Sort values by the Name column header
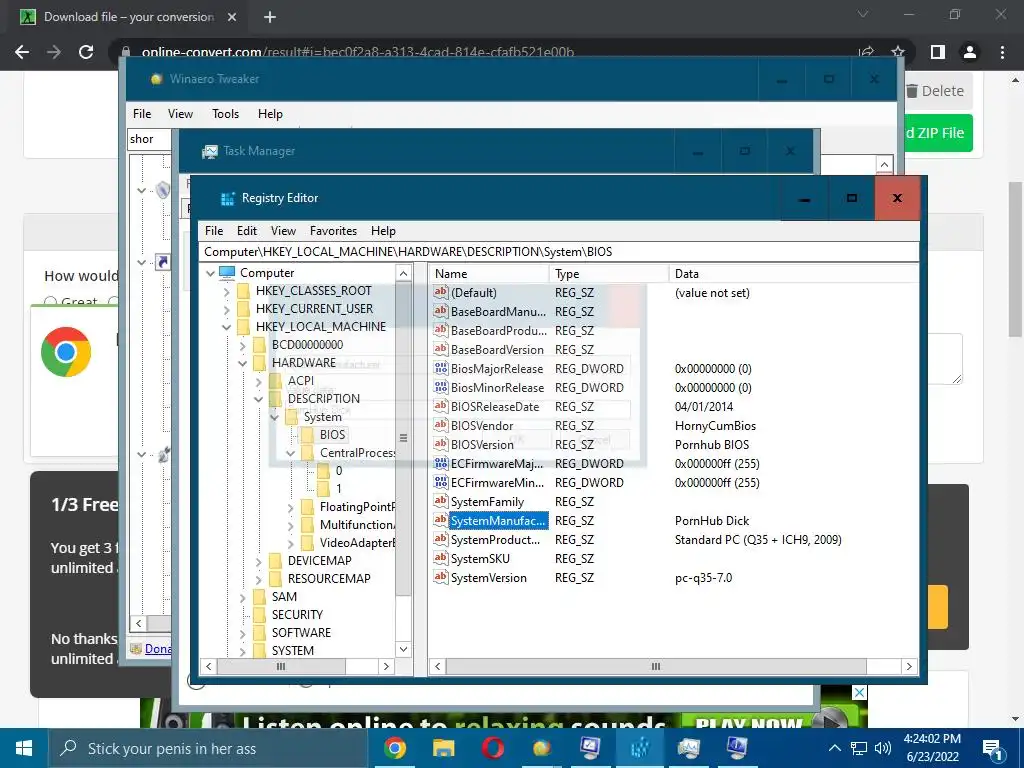Image resolution: width=1024 pixels, height=768 pixels. click(x=489, y=274)
